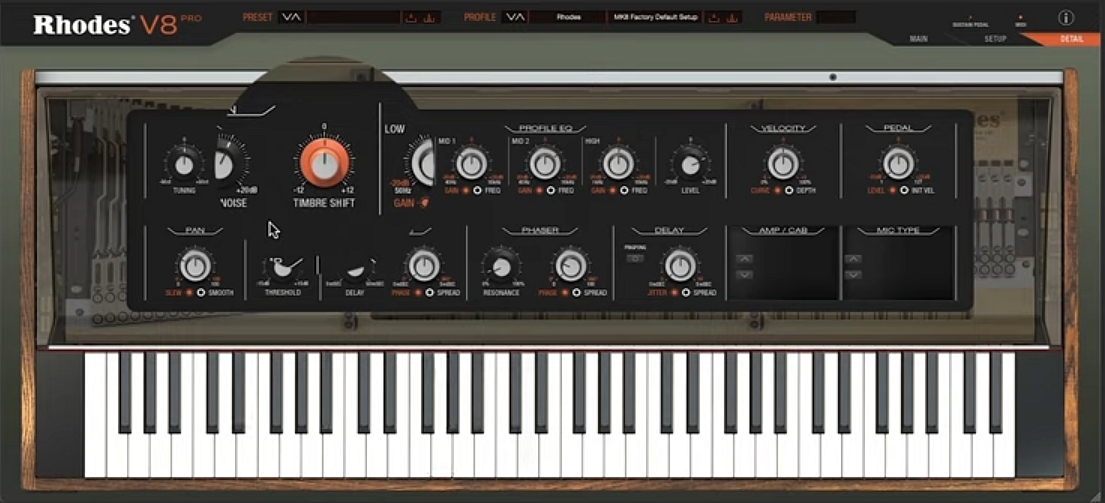
Task: Toggle the Delay Pingpong switch
Action: (635, 259)
